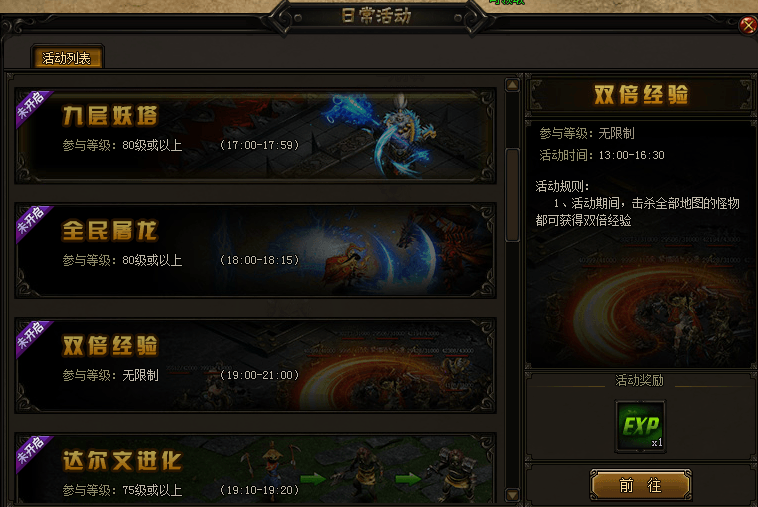Click the blue dragon warrior artwork in 九层妖塔

[387, 136]
